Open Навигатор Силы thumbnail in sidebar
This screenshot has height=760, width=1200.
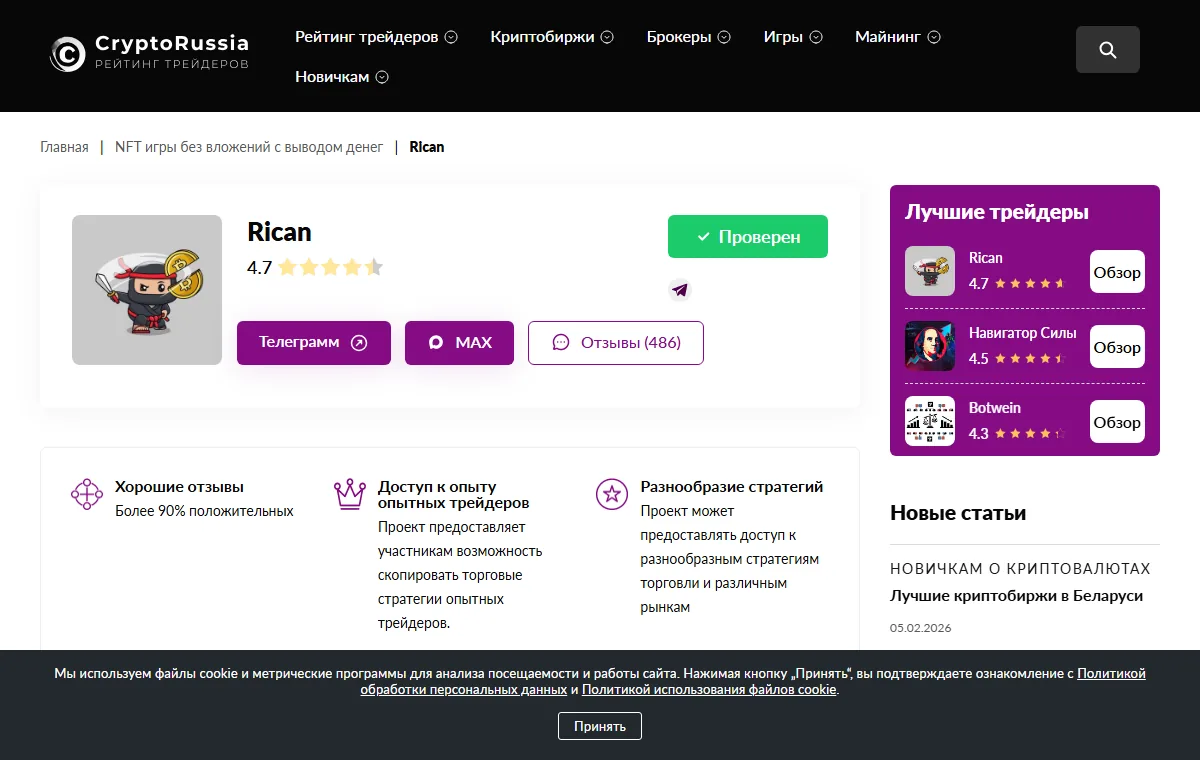tap(930, 346)
